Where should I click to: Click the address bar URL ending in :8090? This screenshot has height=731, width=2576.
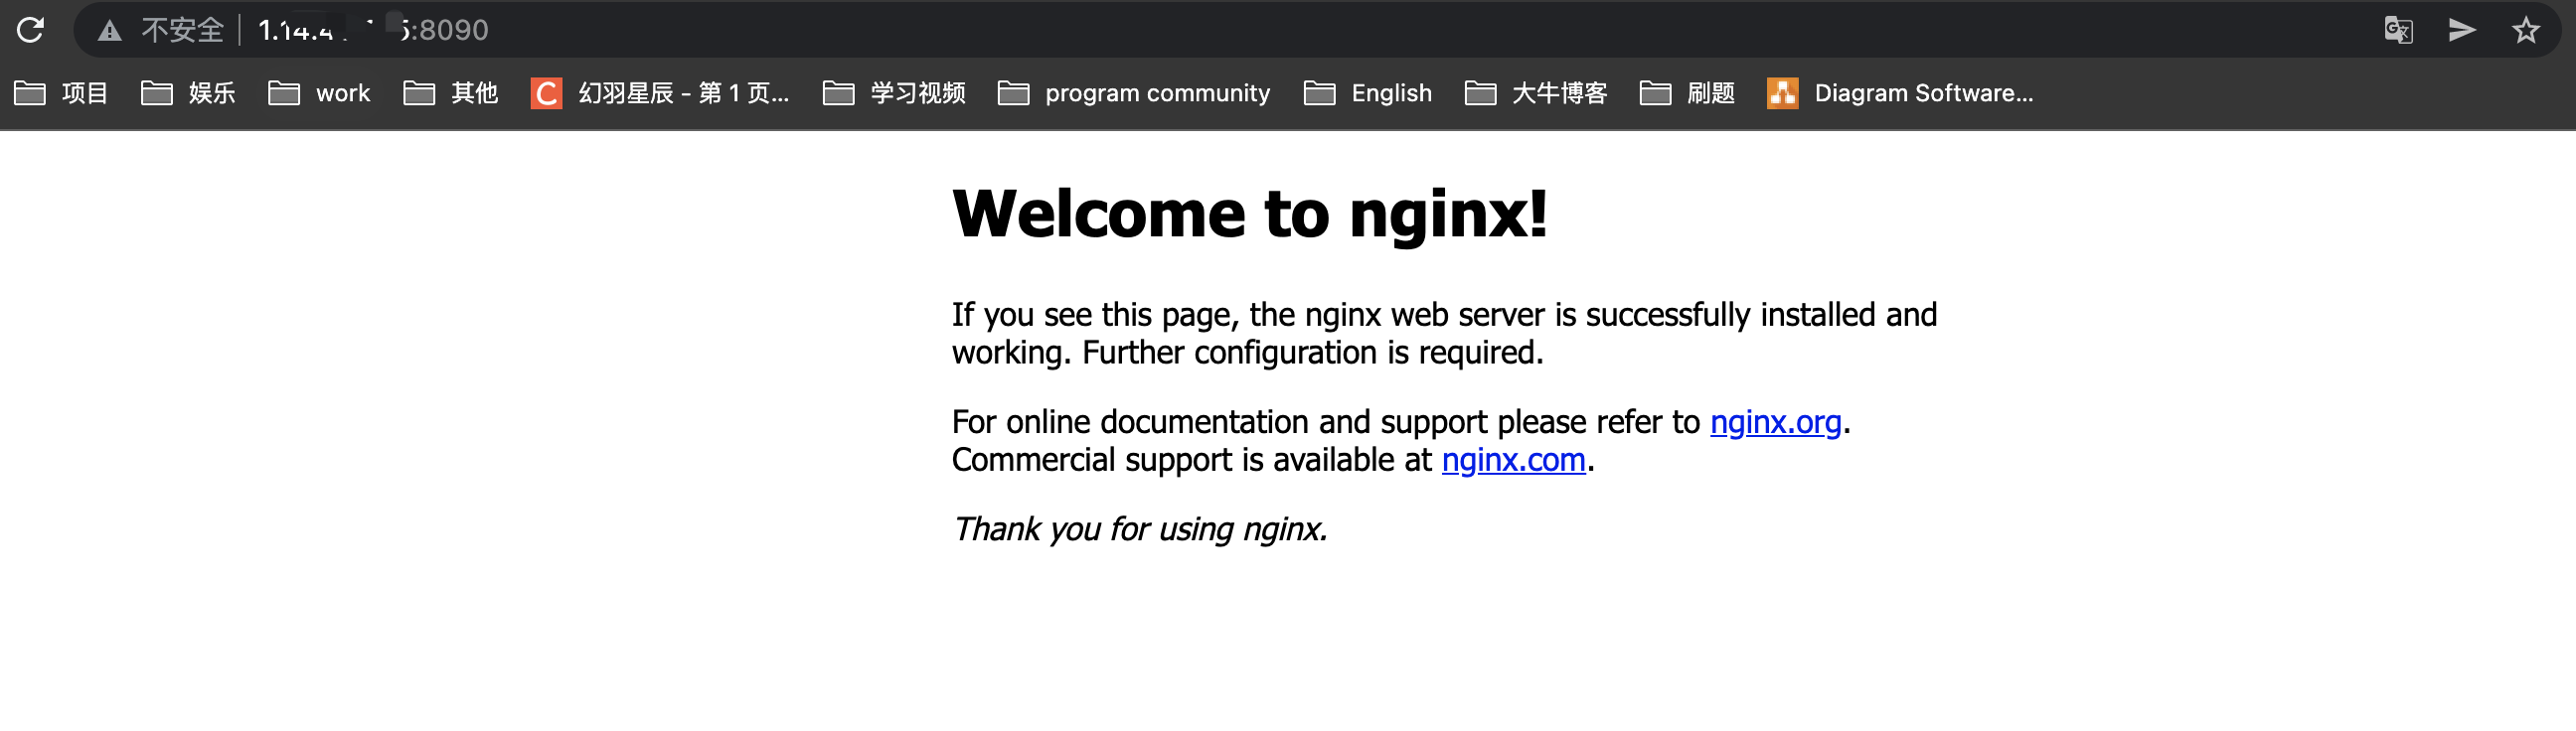[x=373, y=30]
